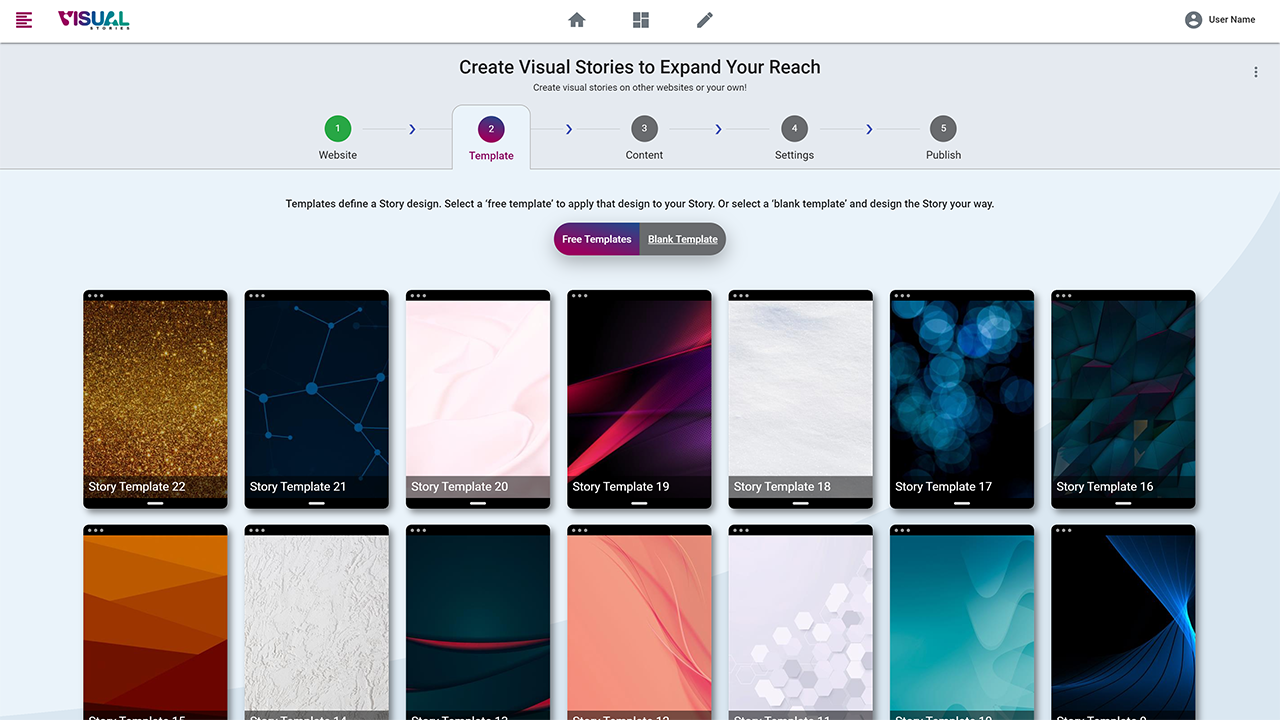
Task: Select the salmon pink waves template
Action: pos(640,622)
